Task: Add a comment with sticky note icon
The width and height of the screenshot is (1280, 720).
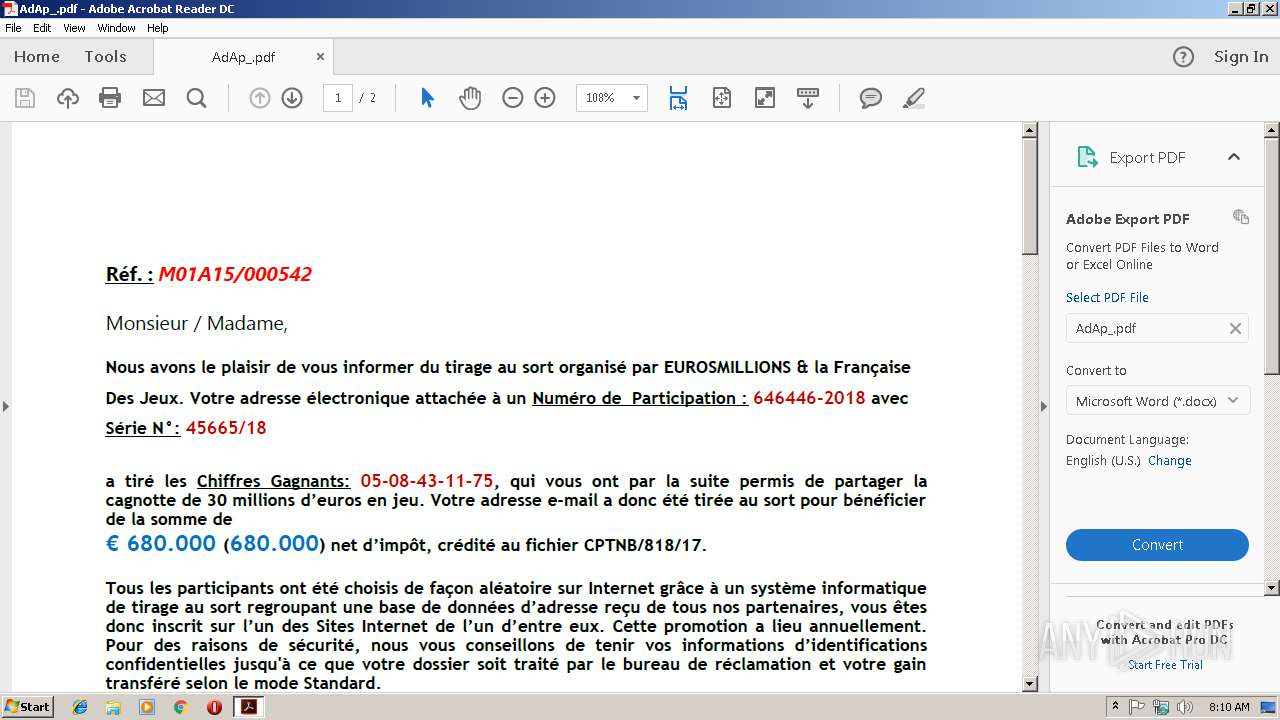Action: pyautogui.click(x=871, y=98)
